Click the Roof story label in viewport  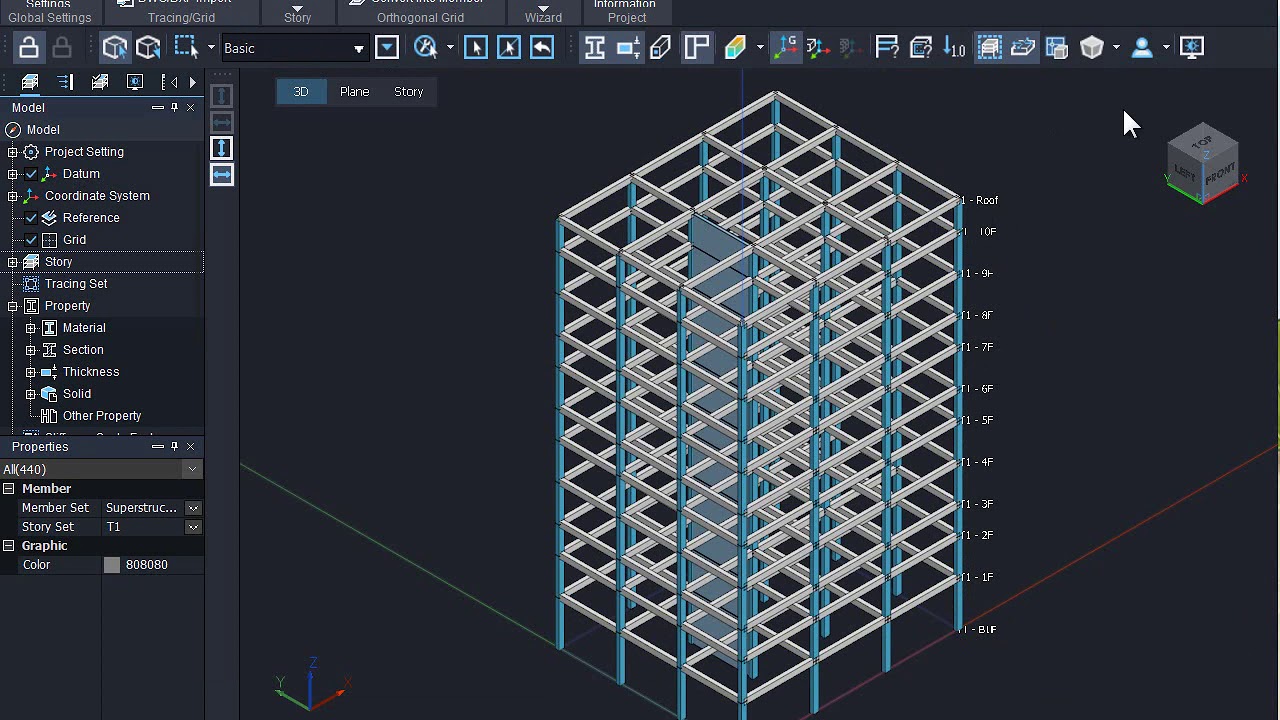coord(979,200)
